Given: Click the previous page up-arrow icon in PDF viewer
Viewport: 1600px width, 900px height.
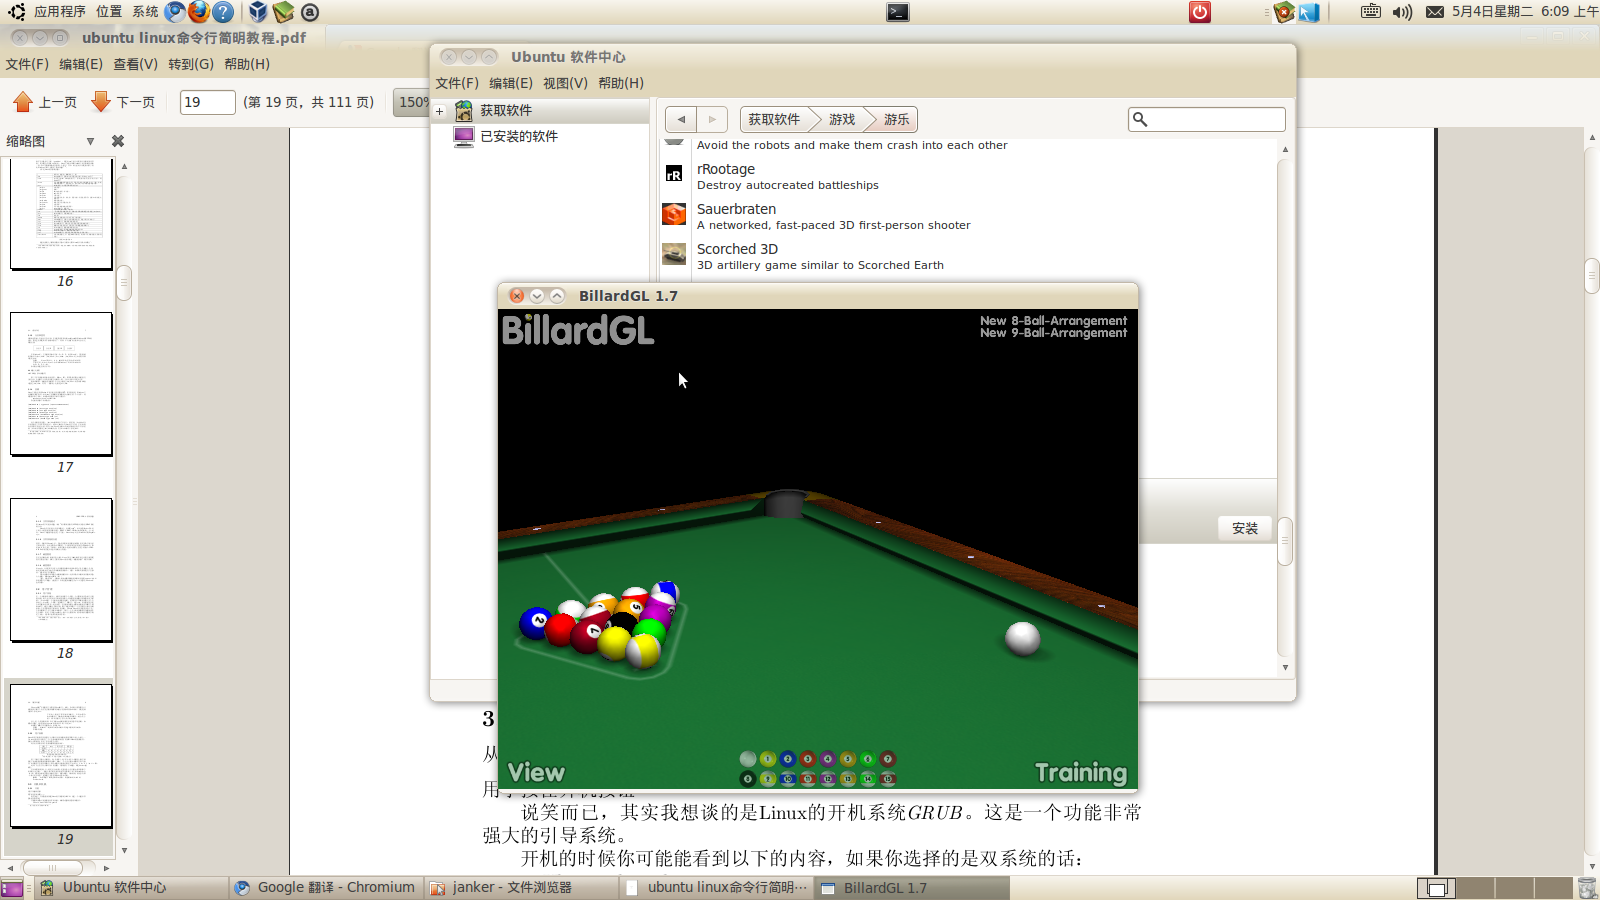Looking at the screenshot, I should [23, 102].
